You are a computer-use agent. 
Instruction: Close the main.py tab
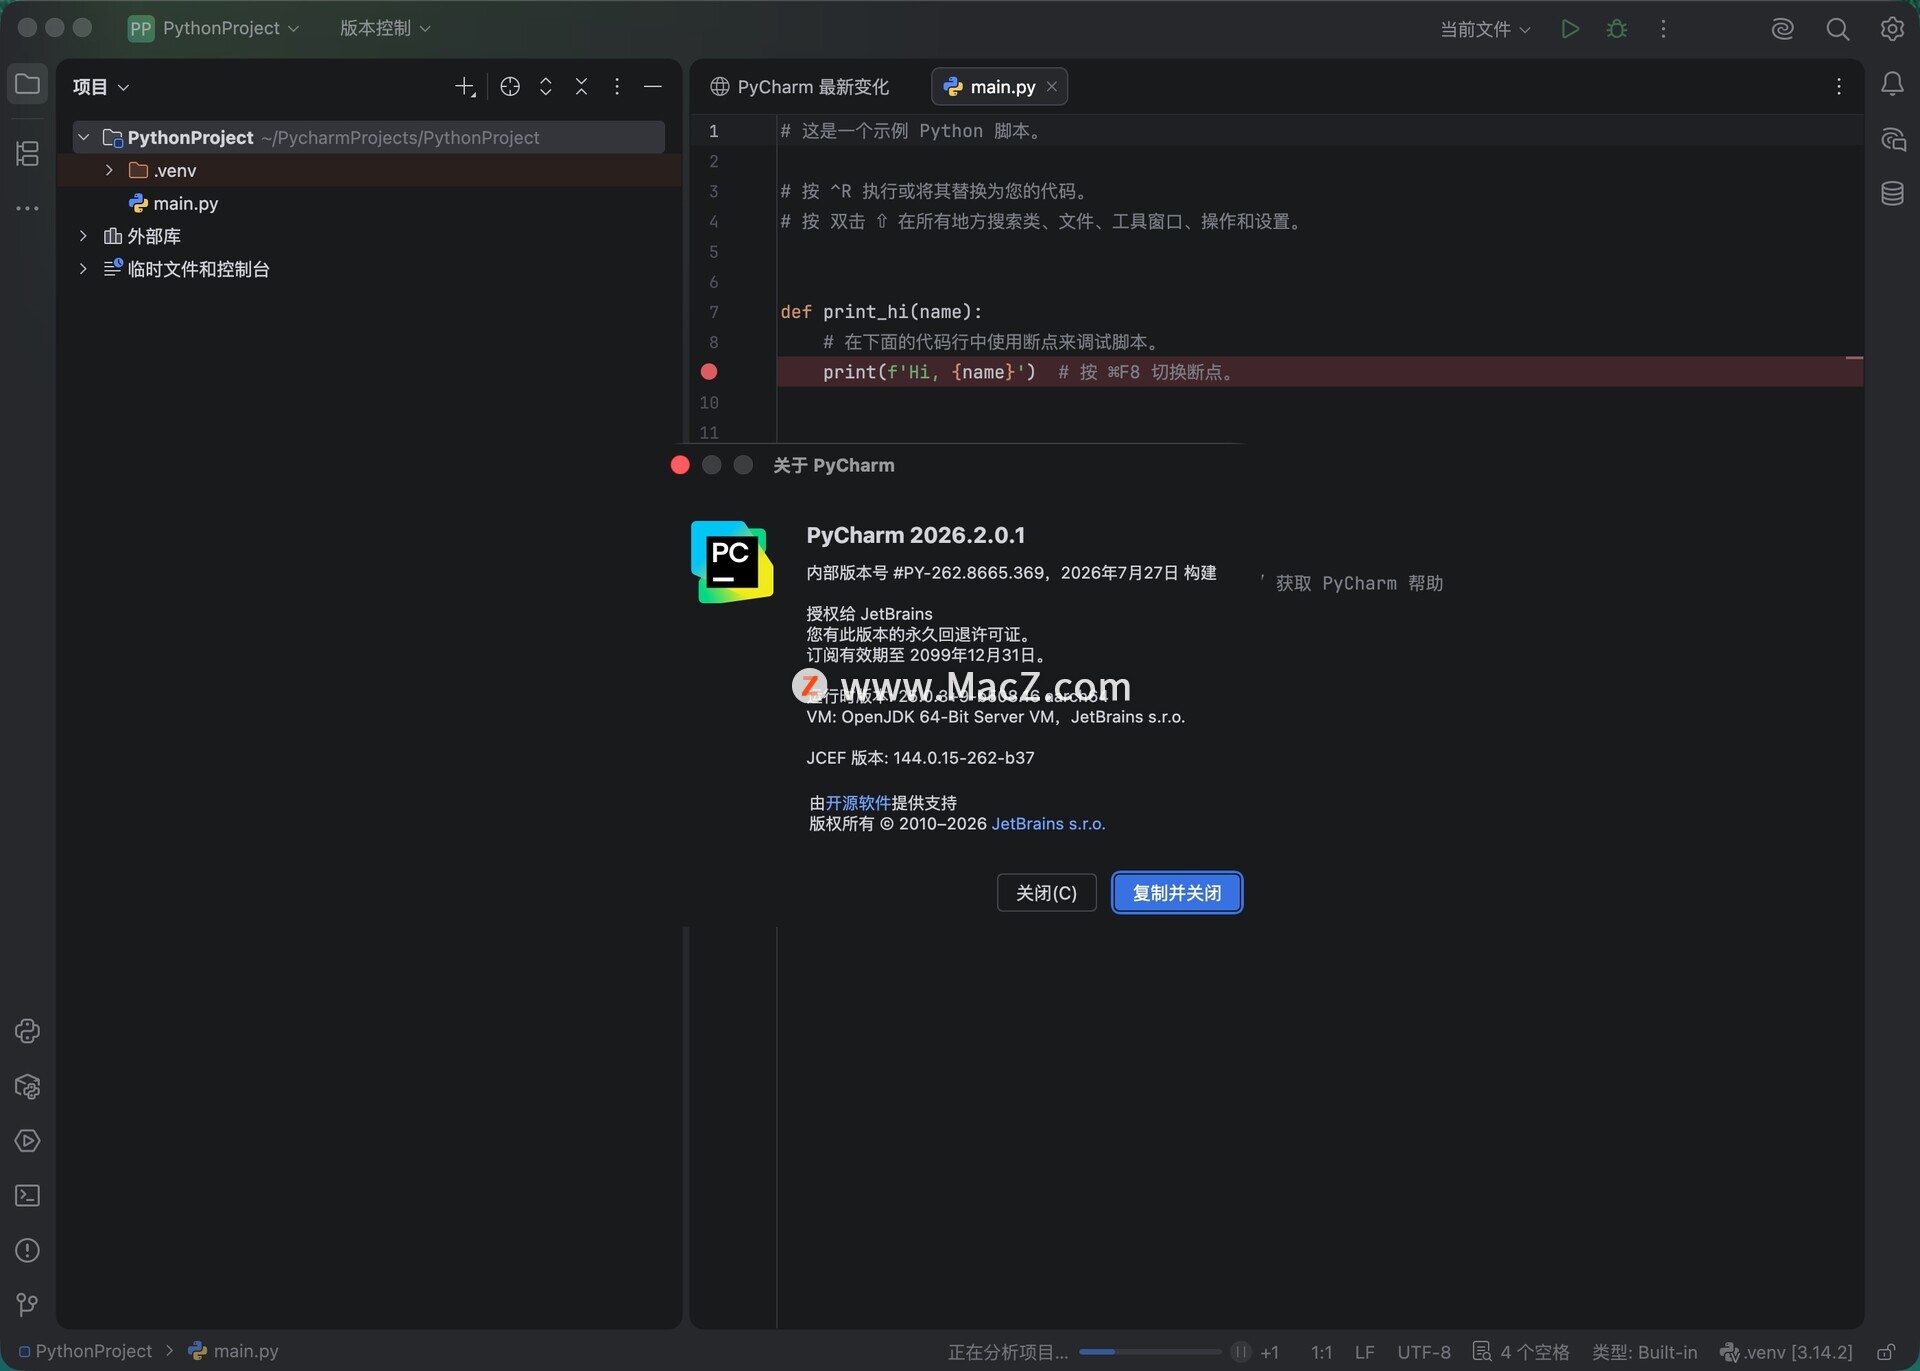(1052, 87)
